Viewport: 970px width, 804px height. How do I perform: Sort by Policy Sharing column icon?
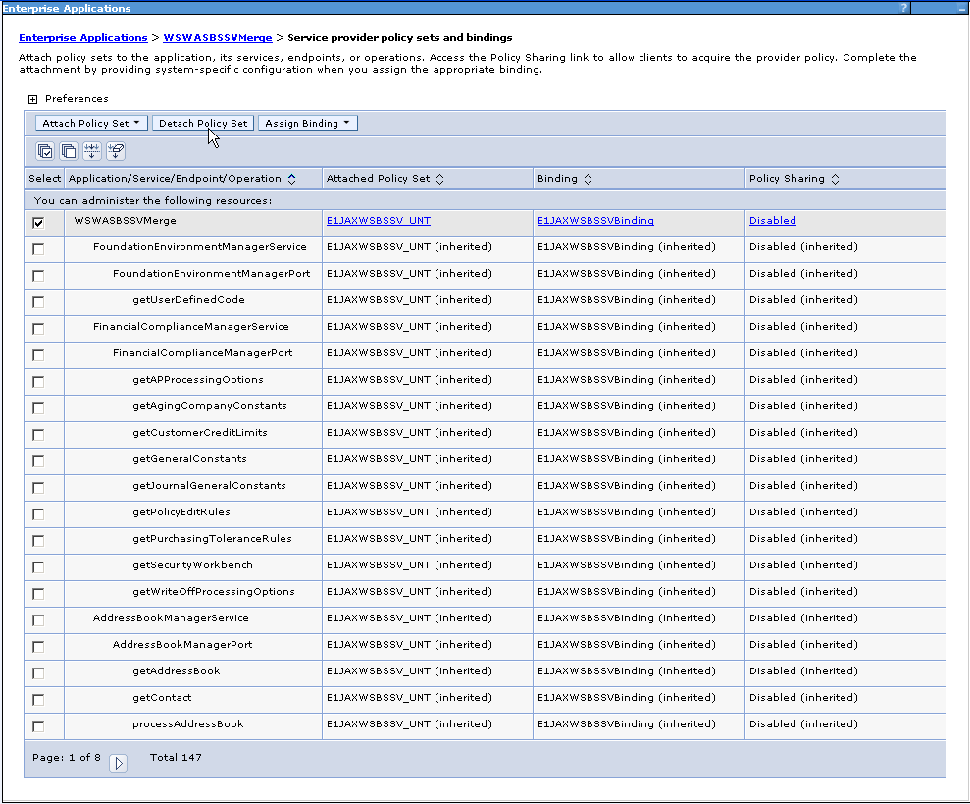[x=835, y=180]
